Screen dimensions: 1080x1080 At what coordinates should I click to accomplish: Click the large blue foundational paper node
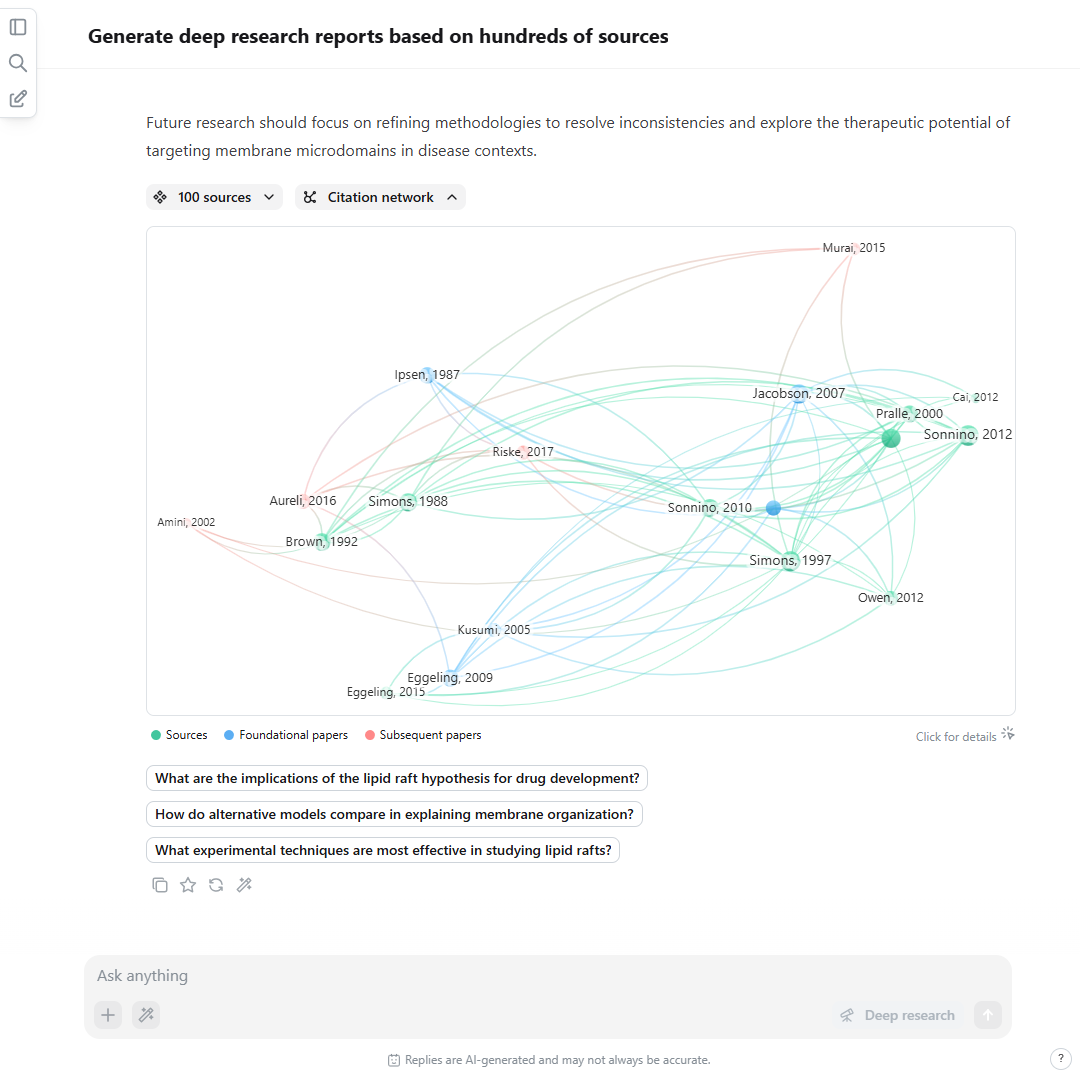(773, 508)
